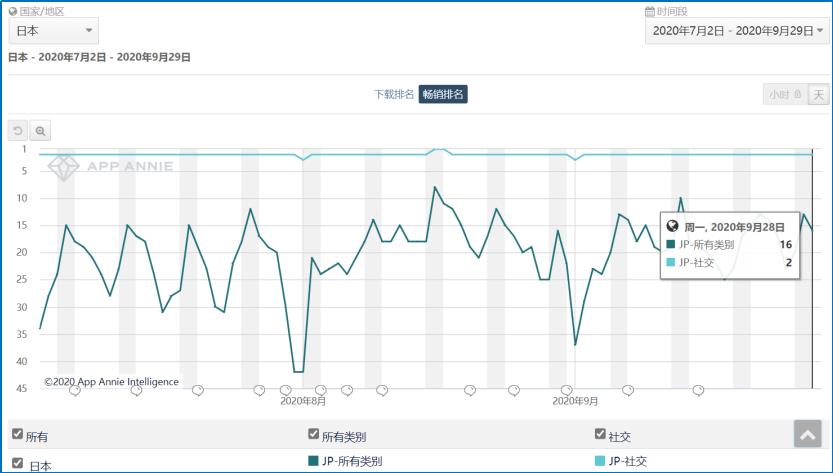Image resolution: width=833 pixels, height=473 pixels.
Task: Toggle the 社交 checkbox
Action: coord(600,434)
